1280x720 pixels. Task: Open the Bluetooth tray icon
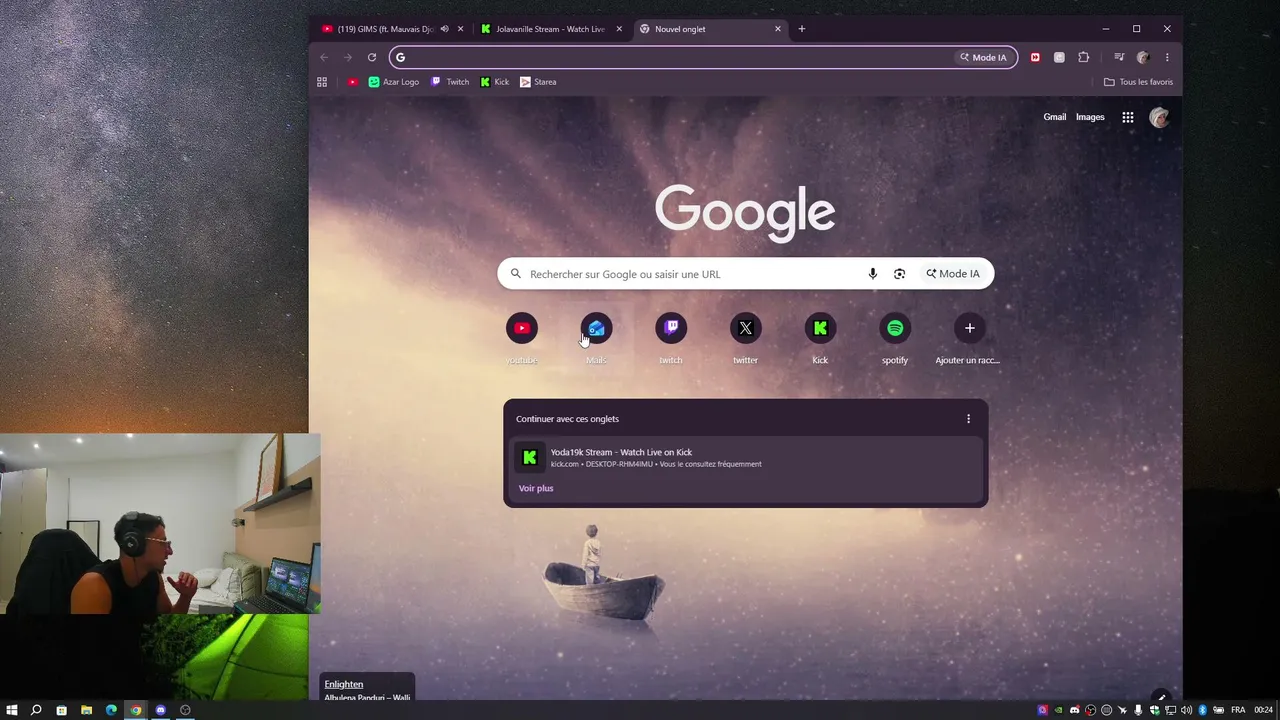(x=1202, y=710)
